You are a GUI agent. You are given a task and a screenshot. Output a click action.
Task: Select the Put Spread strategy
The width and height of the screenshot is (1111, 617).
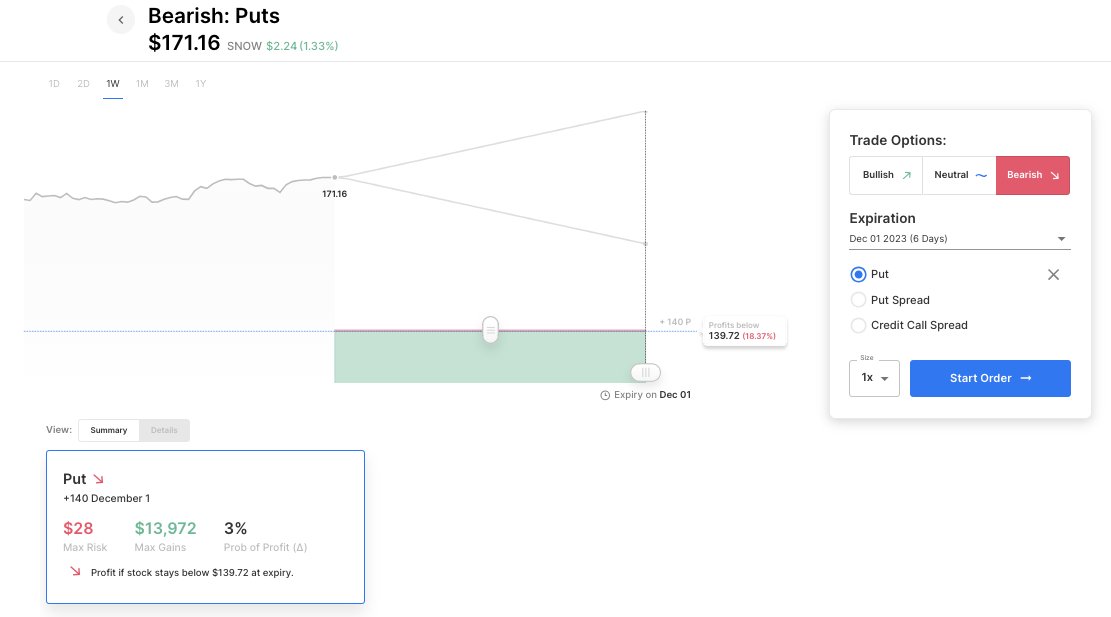(x=857, y=300)
